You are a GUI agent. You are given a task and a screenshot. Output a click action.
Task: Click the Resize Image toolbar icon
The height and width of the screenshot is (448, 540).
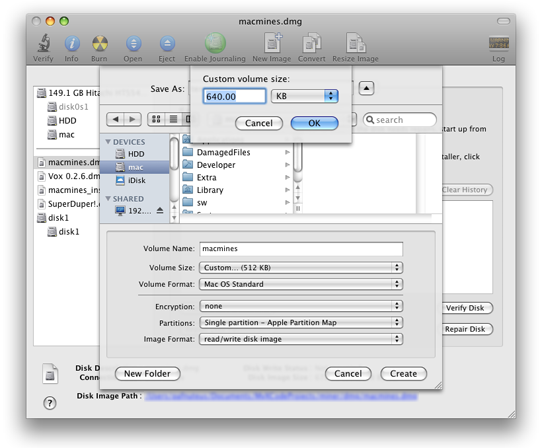355,43
